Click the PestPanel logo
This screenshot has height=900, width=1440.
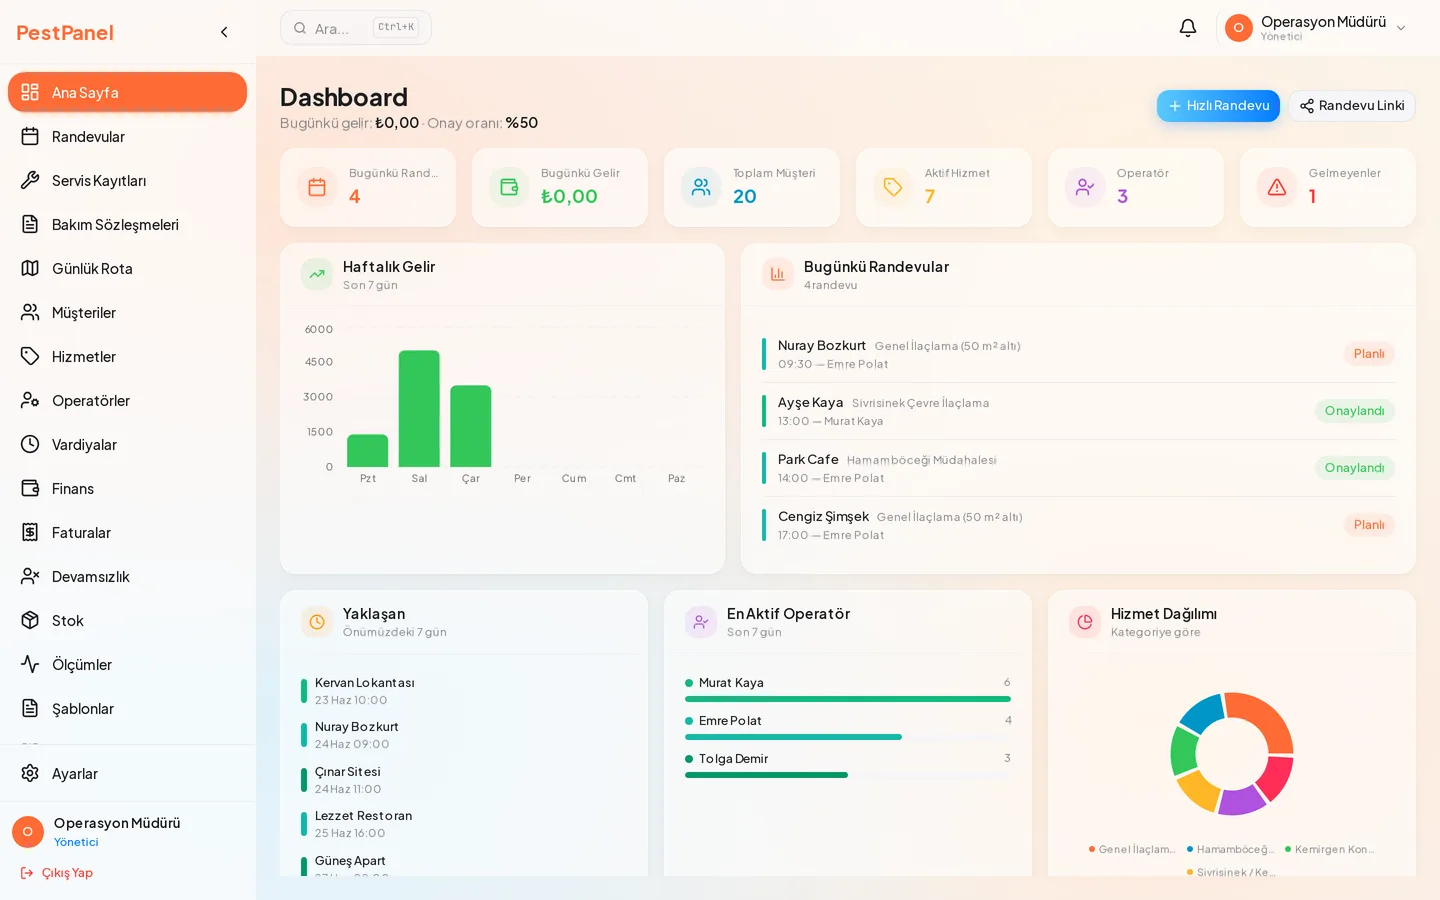pyautogui.click(x=65, y=33)
